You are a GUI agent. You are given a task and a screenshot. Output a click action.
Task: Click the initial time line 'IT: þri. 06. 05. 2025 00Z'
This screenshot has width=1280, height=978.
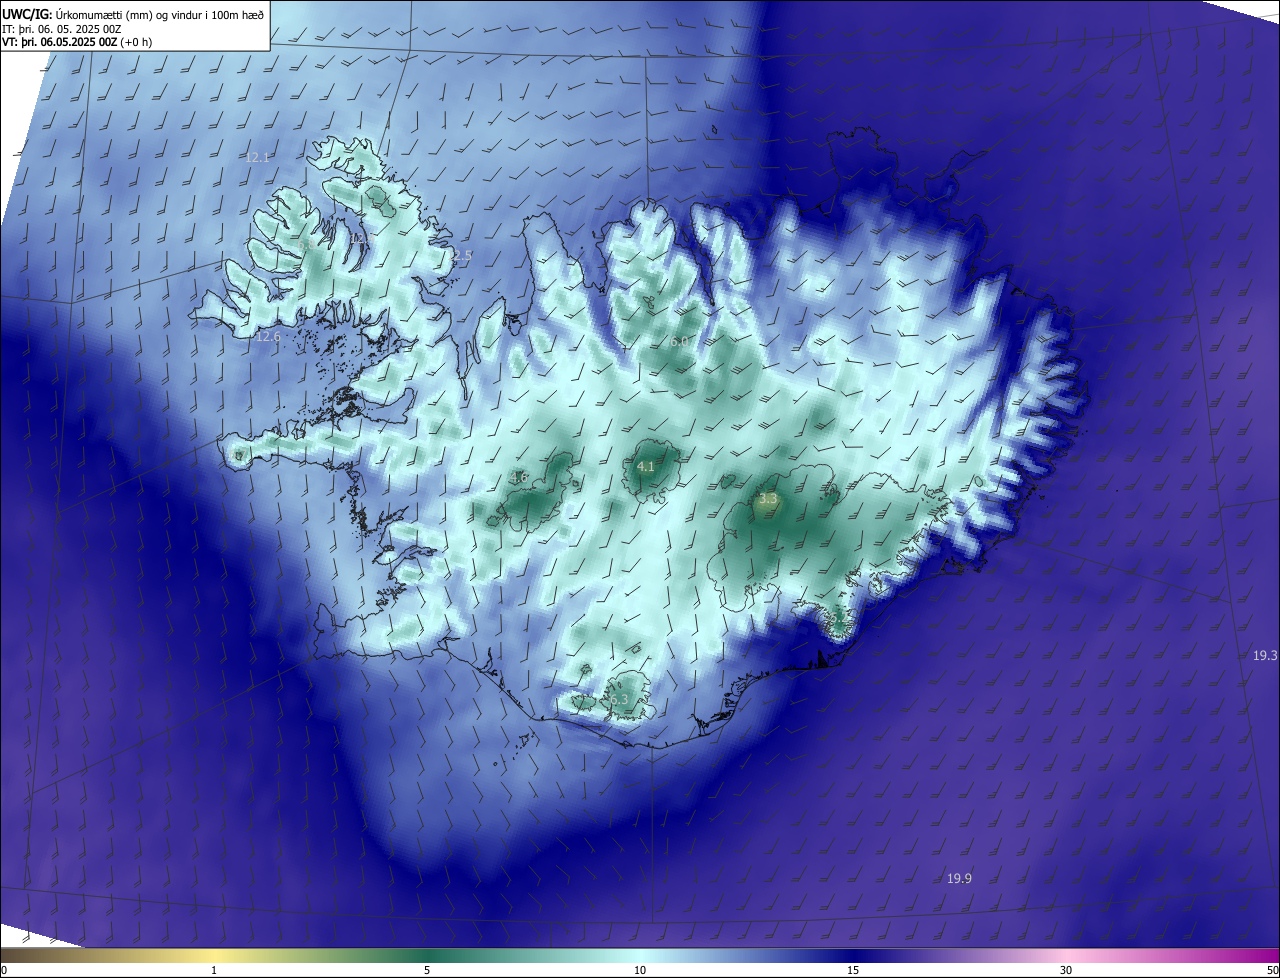click(x=62, y=28)
